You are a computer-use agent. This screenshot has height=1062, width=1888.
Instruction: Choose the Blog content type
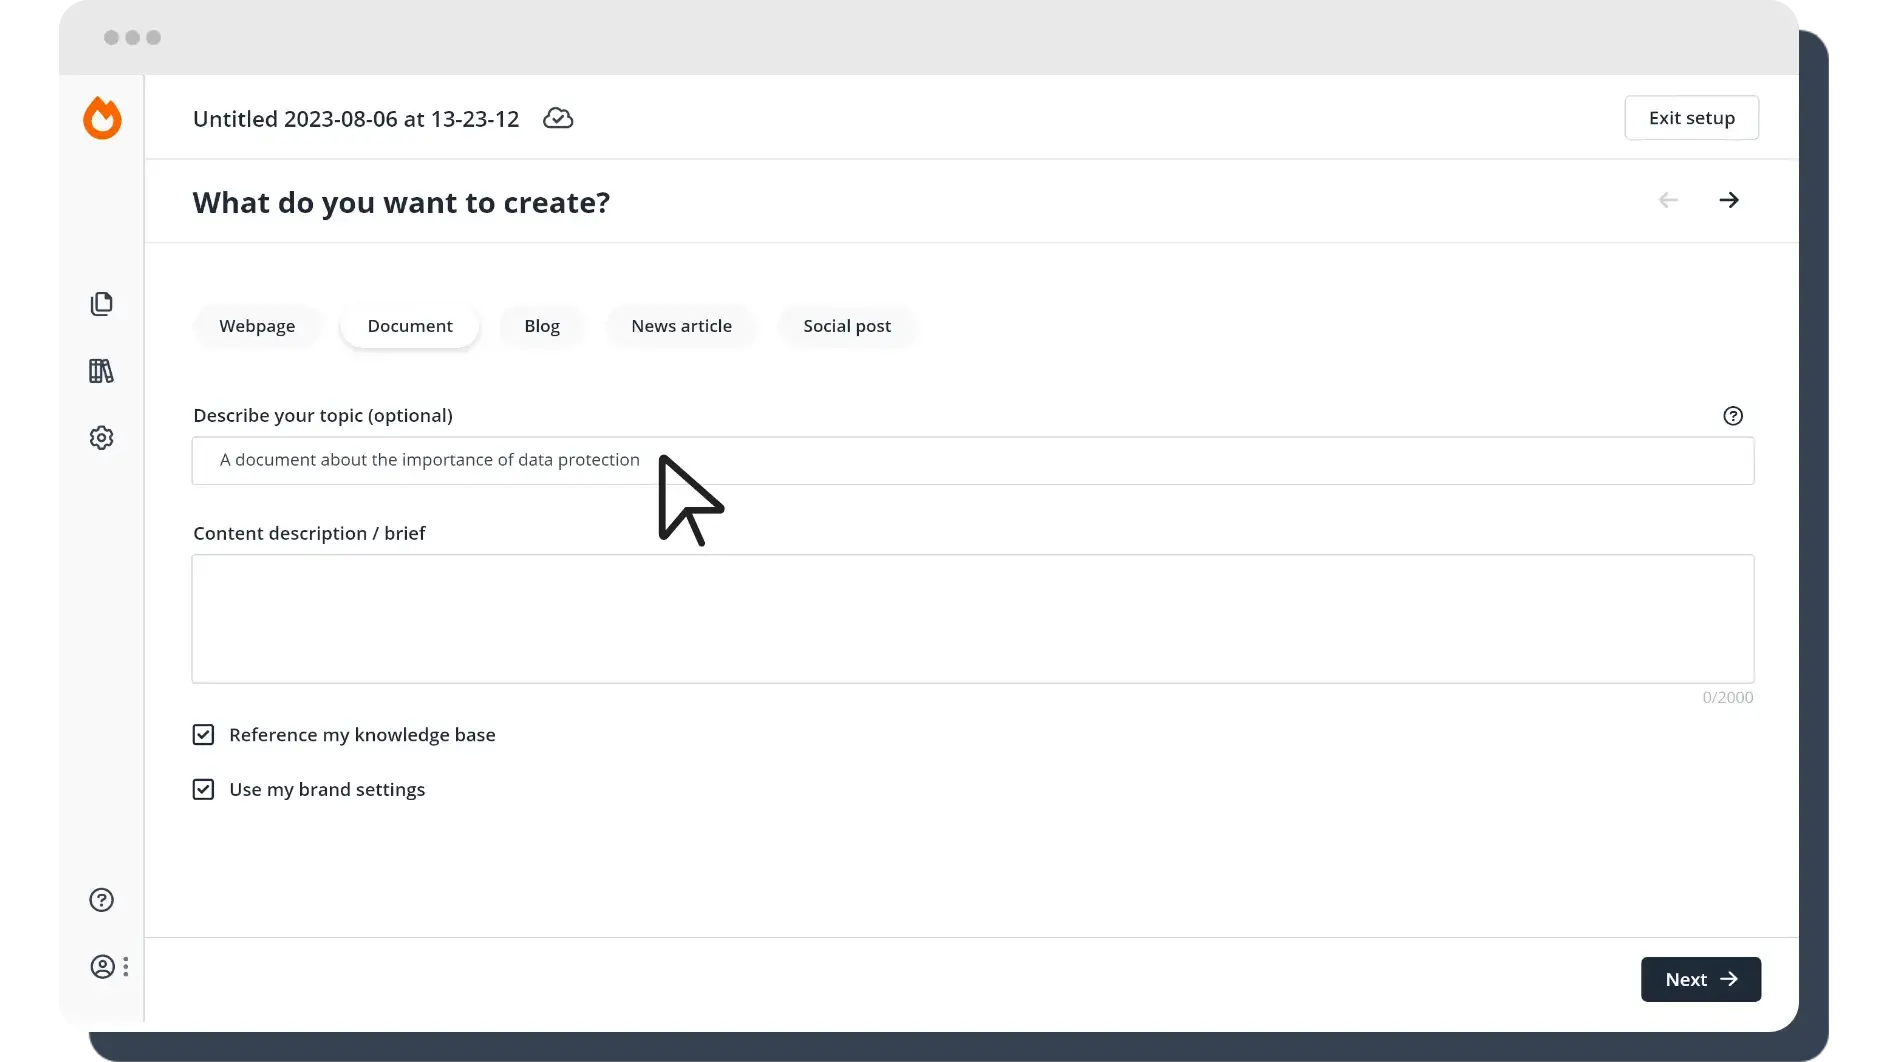[542, 326]
